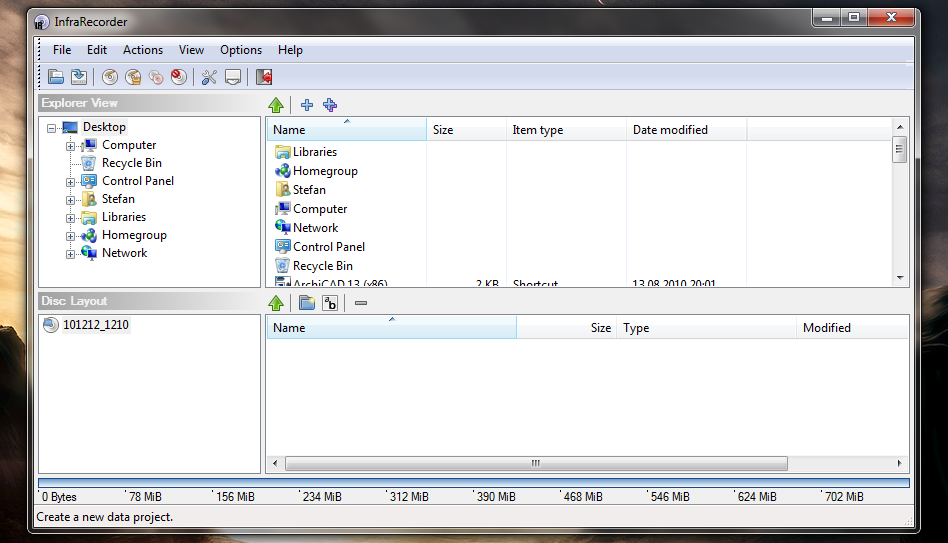Go up a folder in Explorer View
Screen dimensions: 948x543
(x=276, y=105)
